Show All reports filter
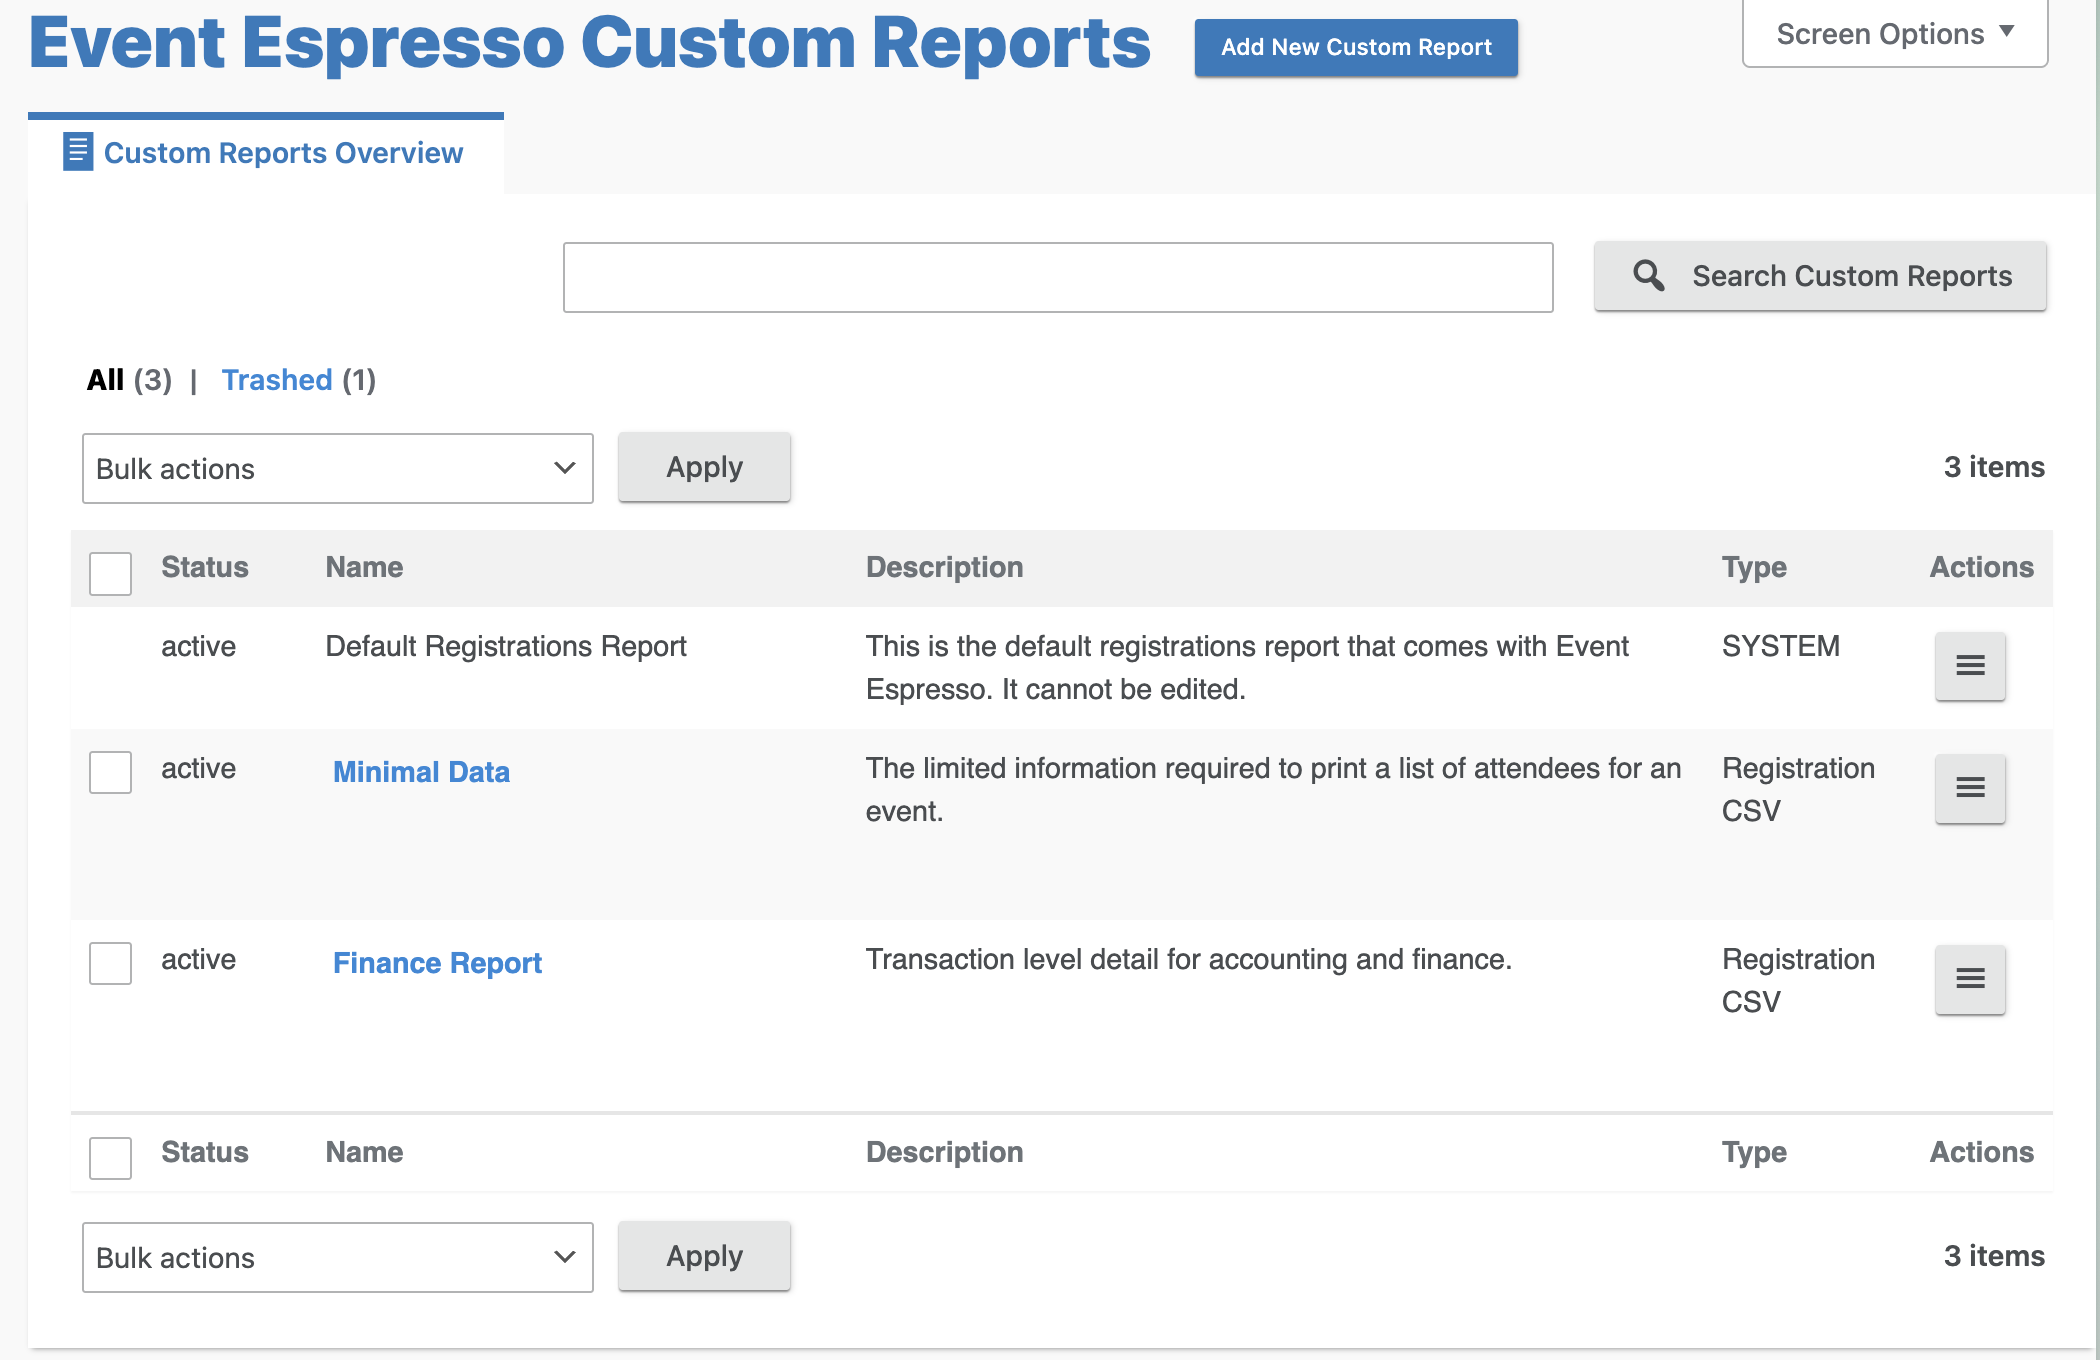The image size is (2100, 1360). point(105,380)
